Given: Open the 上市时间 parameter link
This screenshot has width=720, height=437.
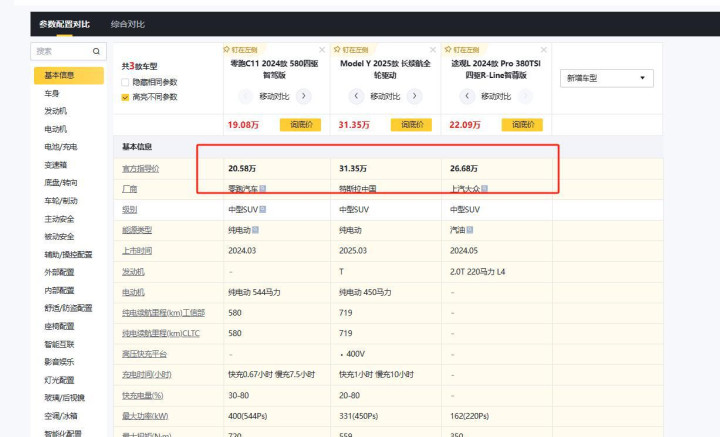Looking at the screenshot, I should click(x=136, y=251).
